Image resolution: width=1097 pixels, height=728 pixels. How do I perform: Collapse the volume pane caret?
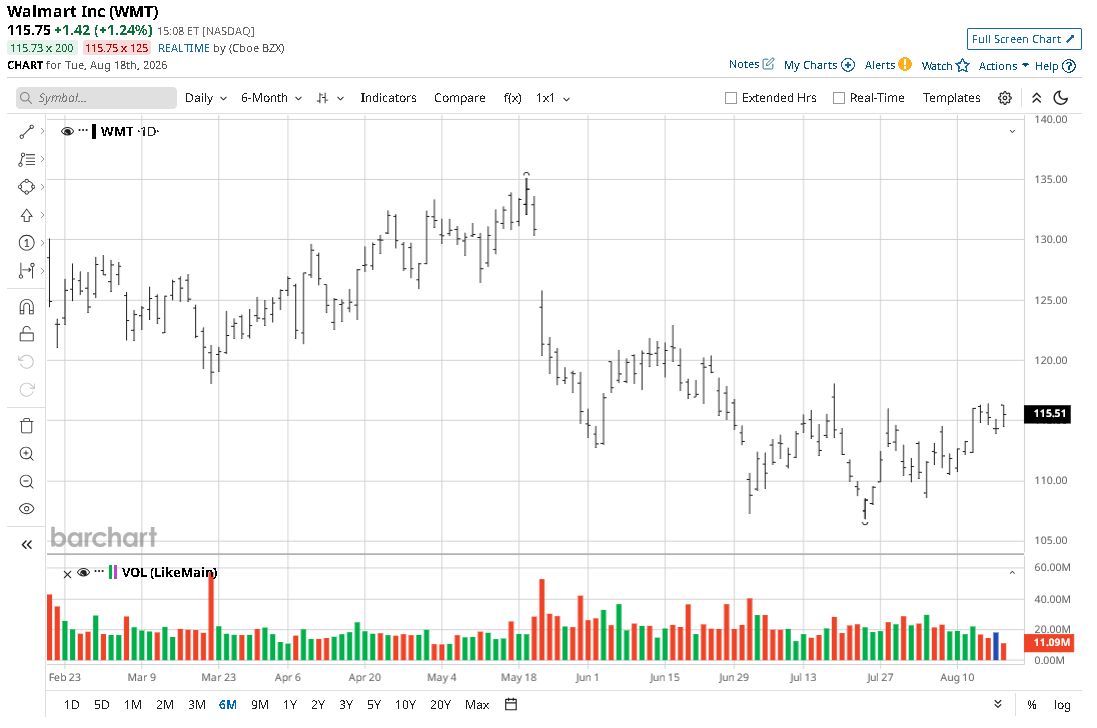[1012, 573]
